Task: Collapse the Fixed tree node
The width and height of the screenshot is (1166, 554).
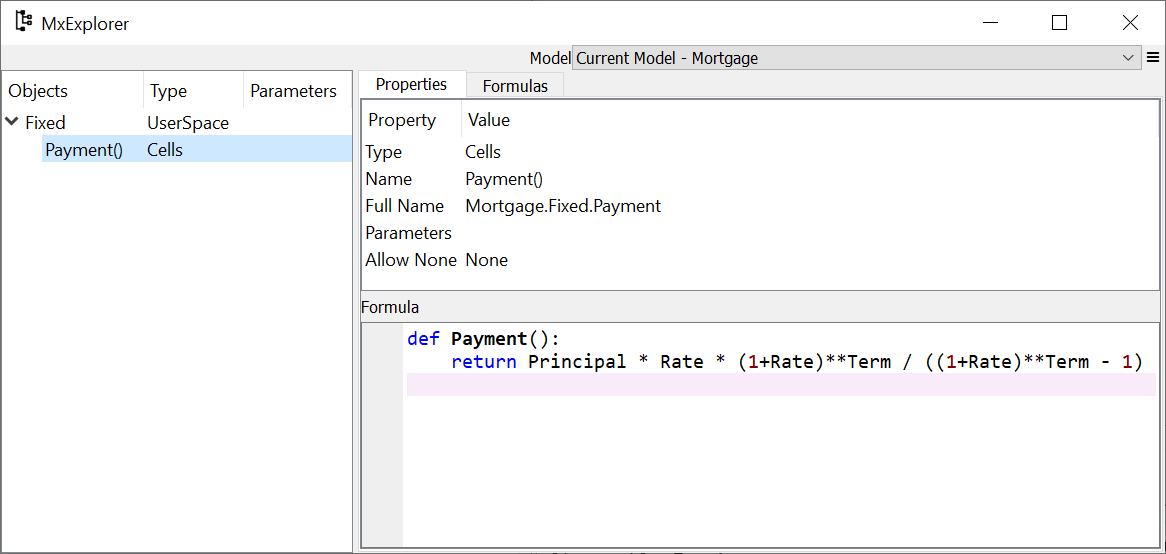Action: click(x=12, y=122)
